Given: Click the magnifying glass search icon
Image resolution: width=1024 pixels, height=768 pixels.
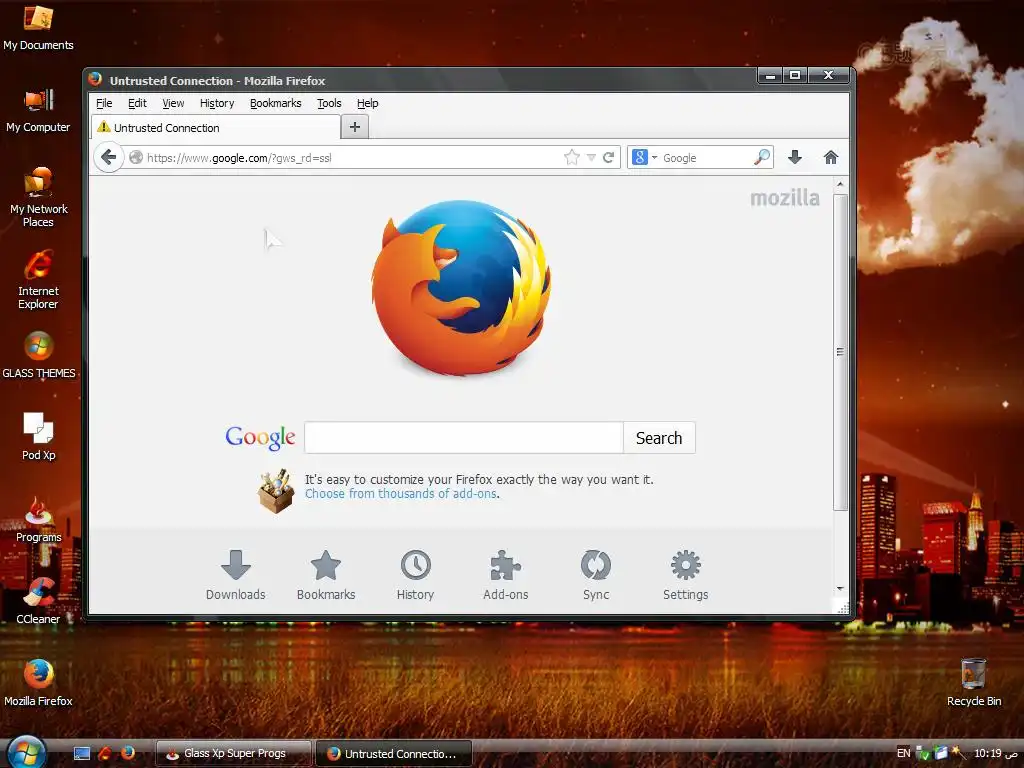Looking at the screenshot, I should point(761,157).
